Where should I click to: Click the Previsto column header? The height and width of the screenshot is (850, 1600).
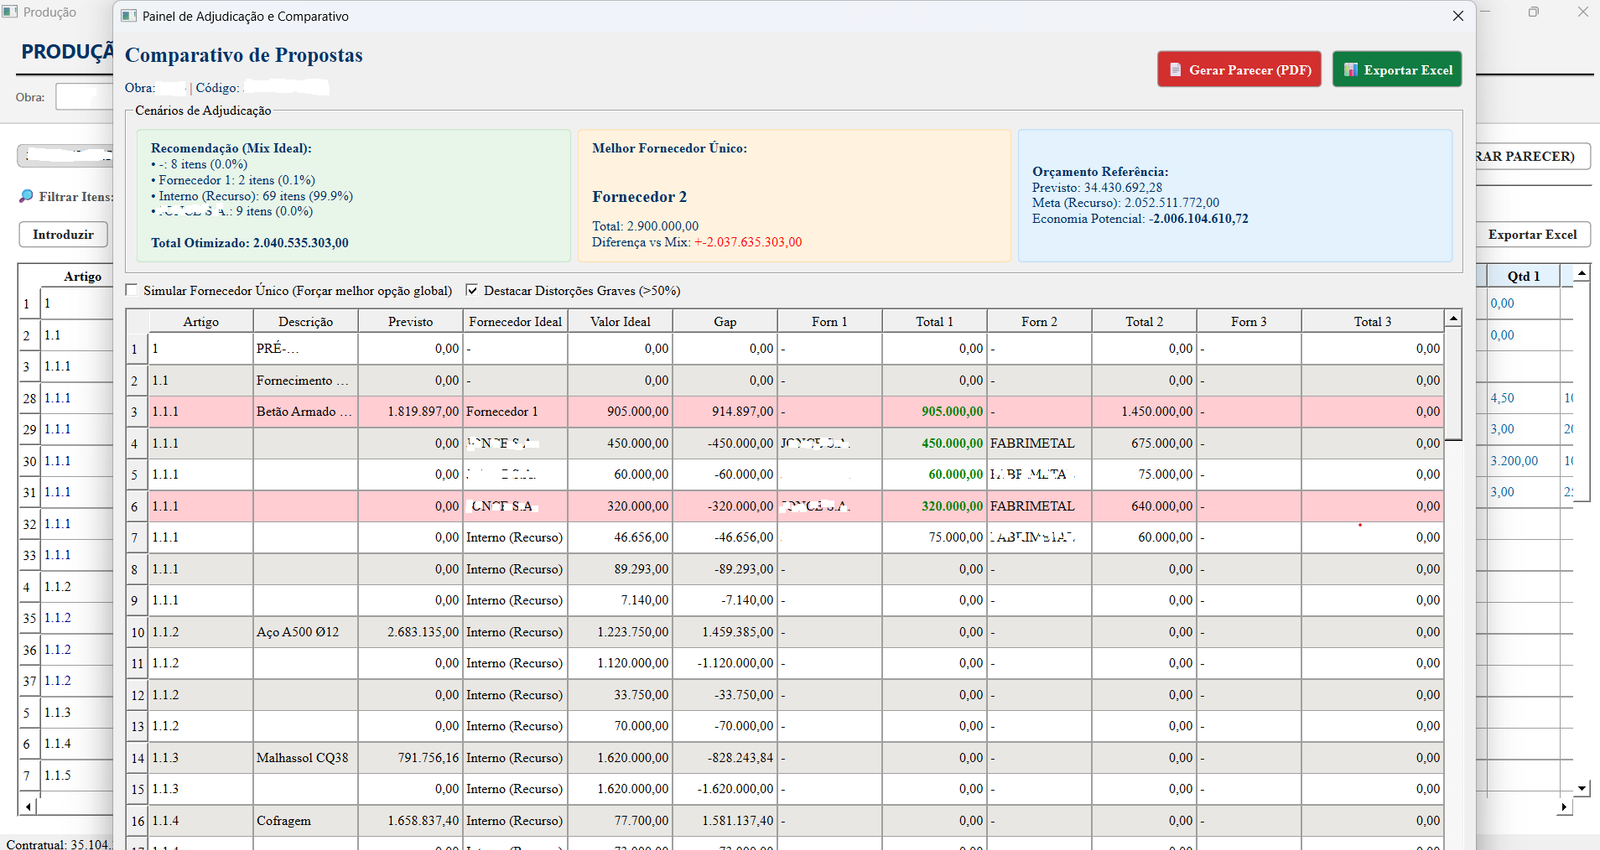pyautogui.click(x=411, y=321)
